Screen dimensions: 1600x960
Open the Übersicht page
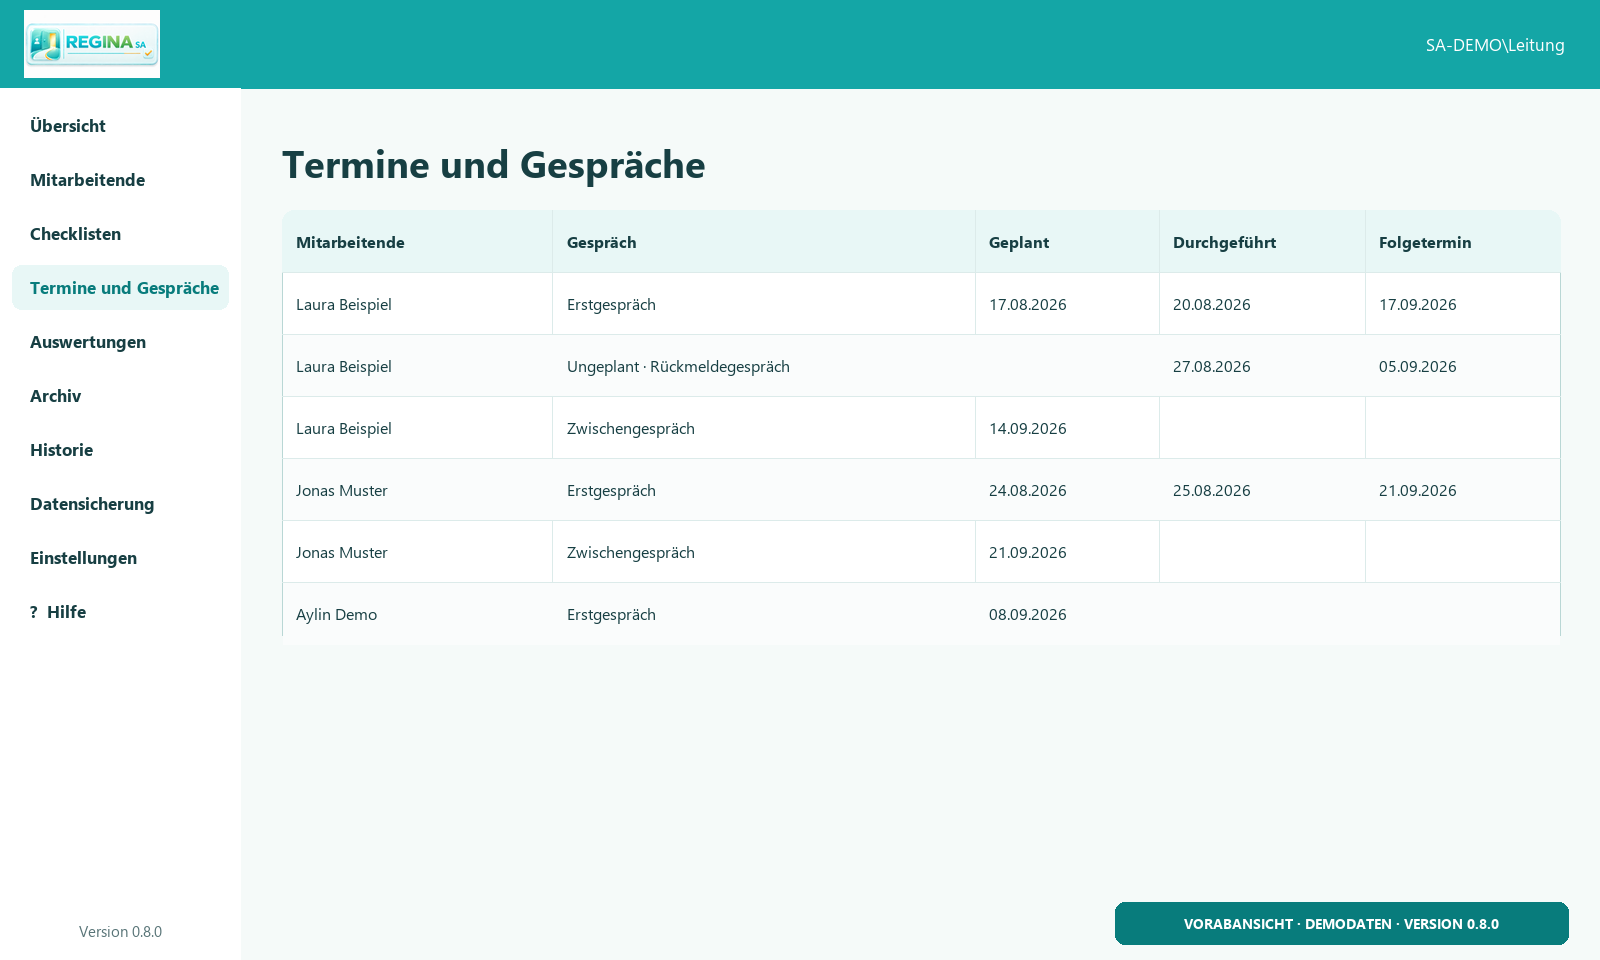120,126
